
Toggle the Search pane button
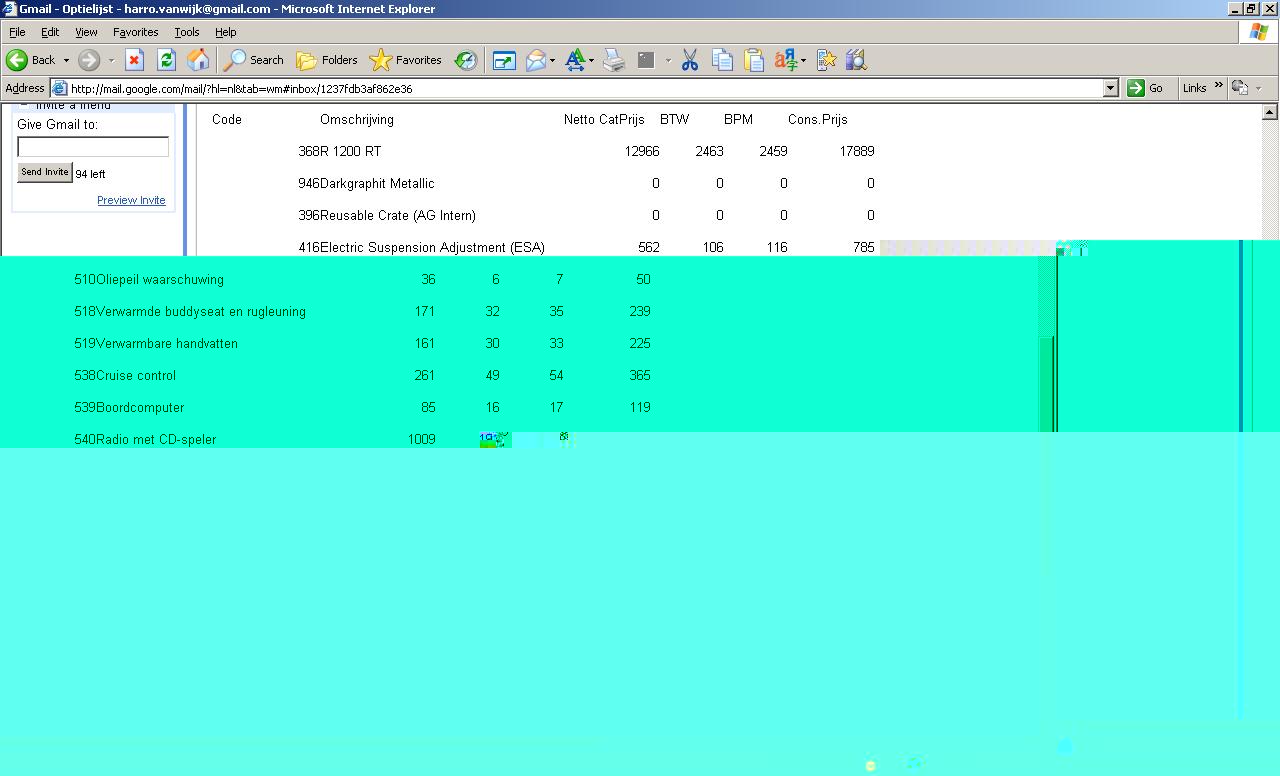click(253, 60)
